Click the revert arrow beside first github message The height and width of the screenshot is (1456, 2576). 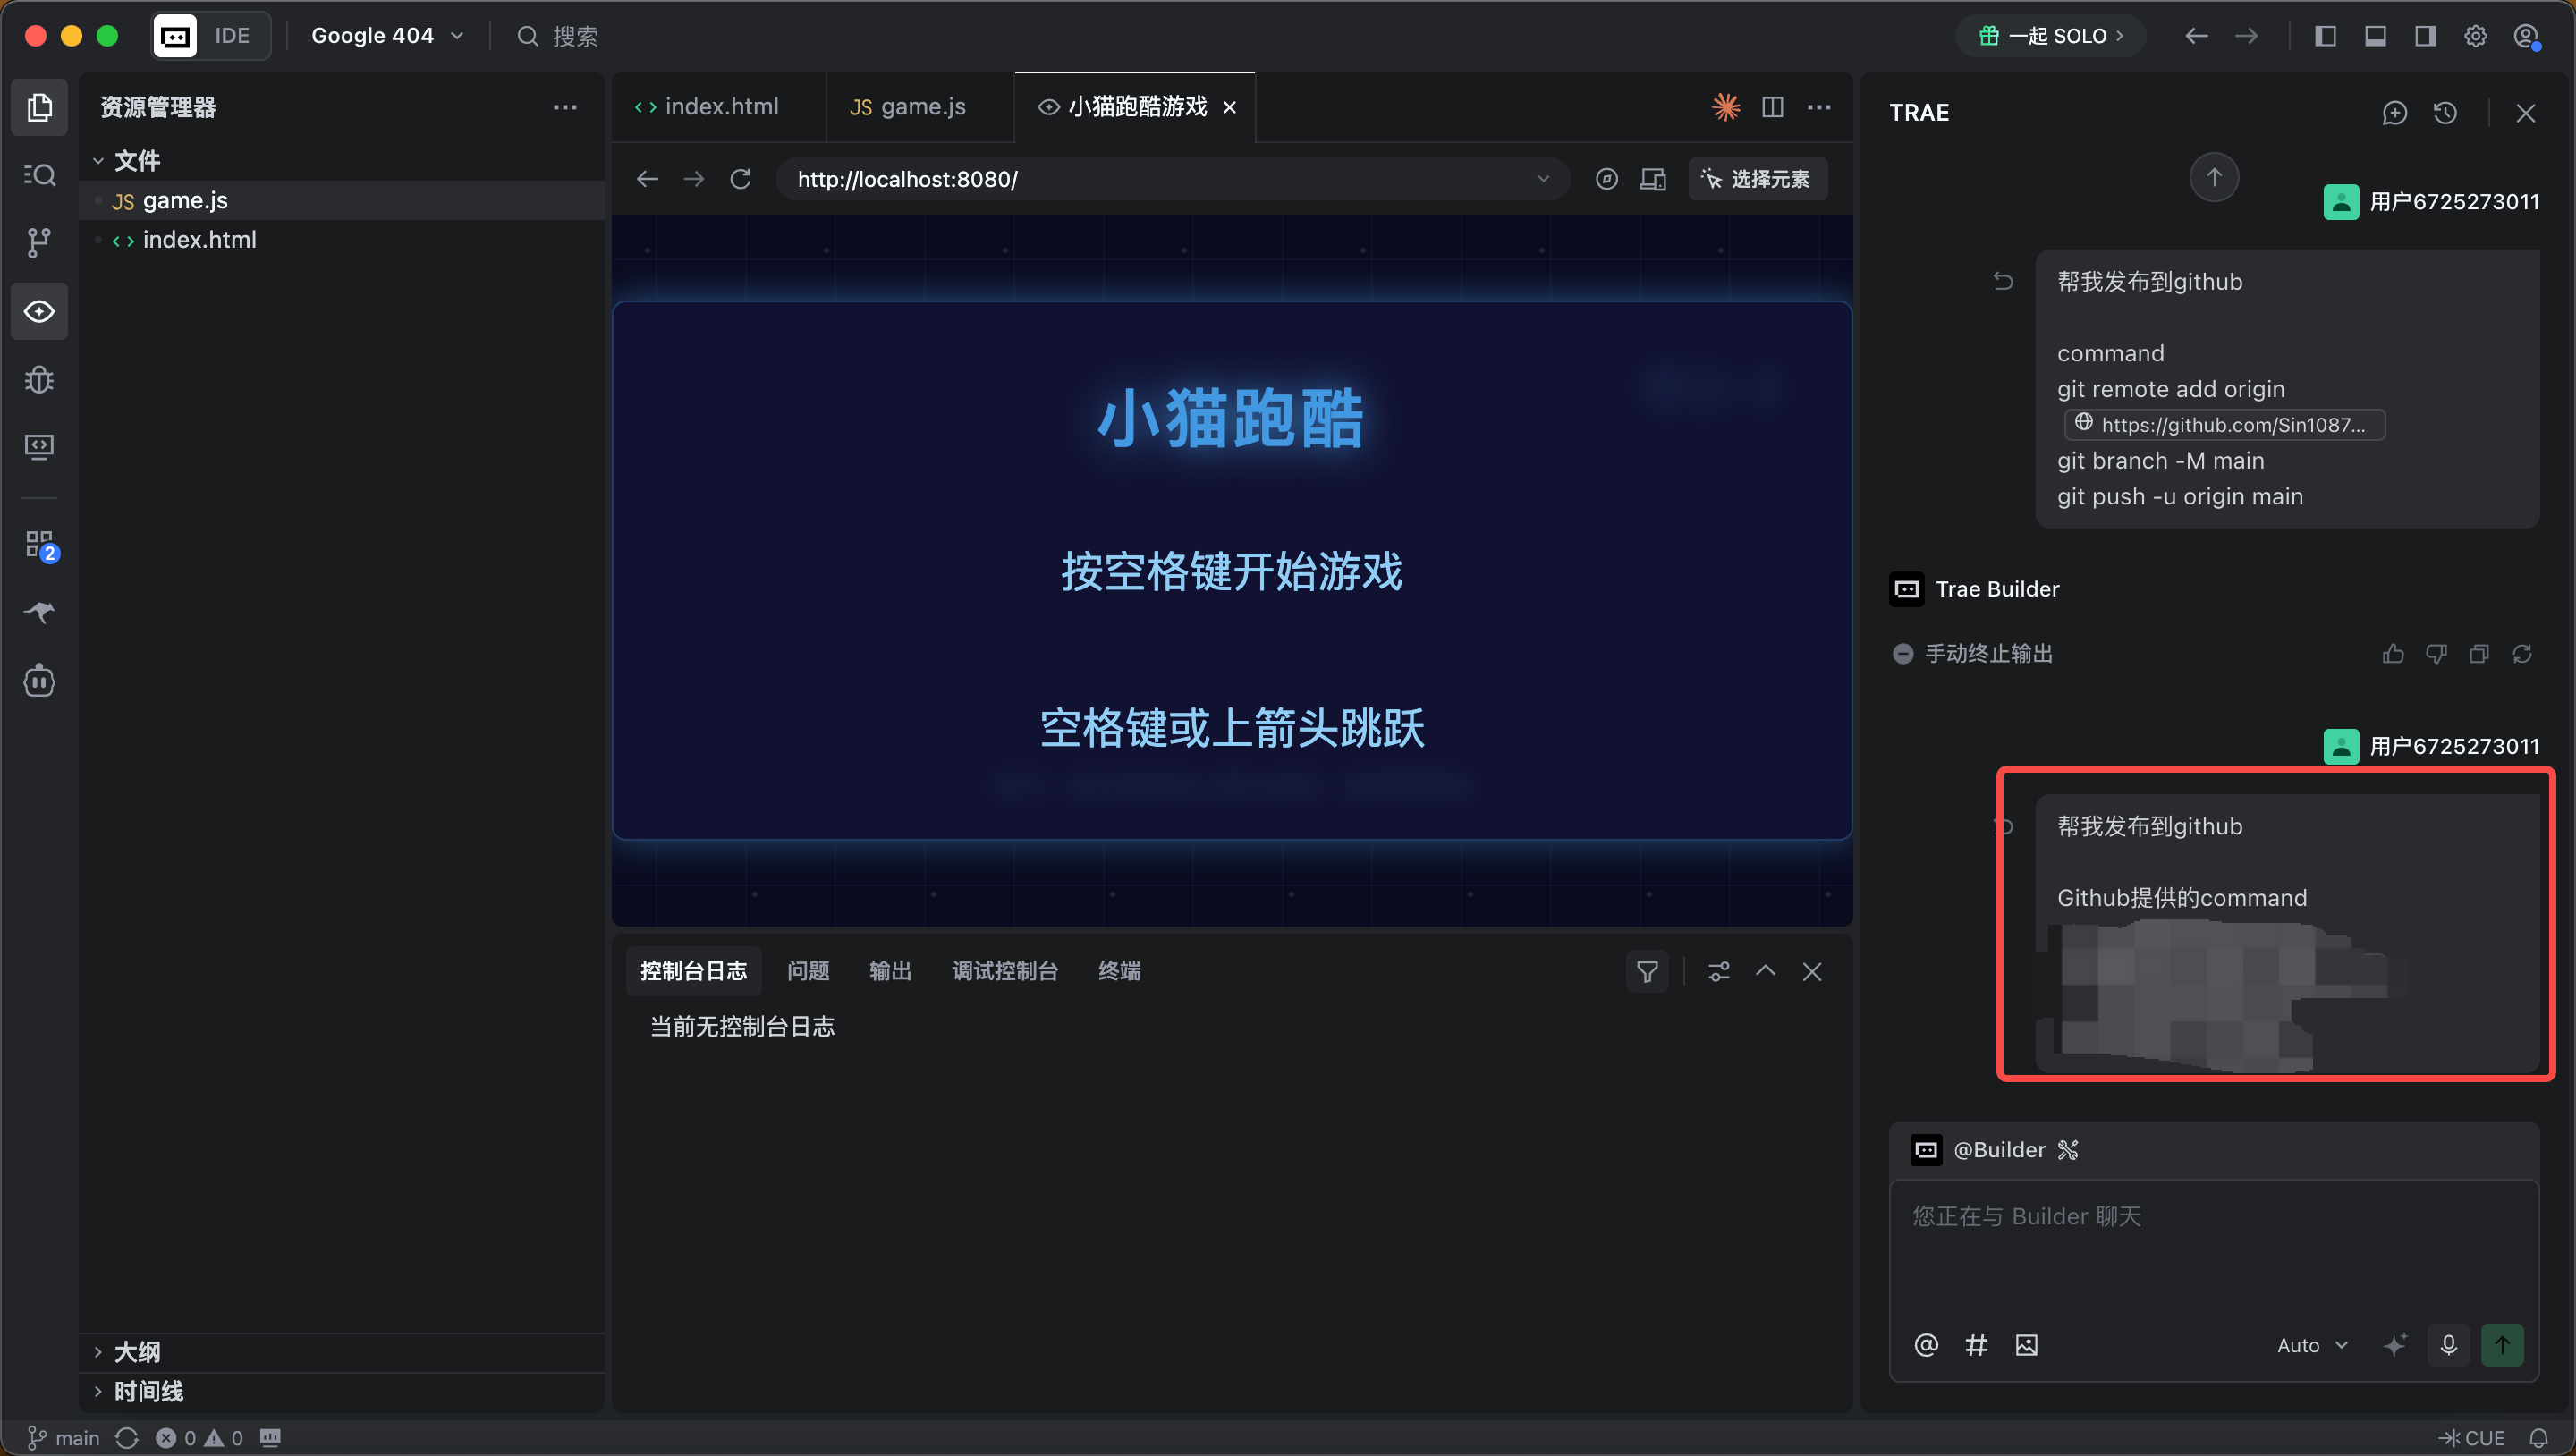tap(2002, 281)
